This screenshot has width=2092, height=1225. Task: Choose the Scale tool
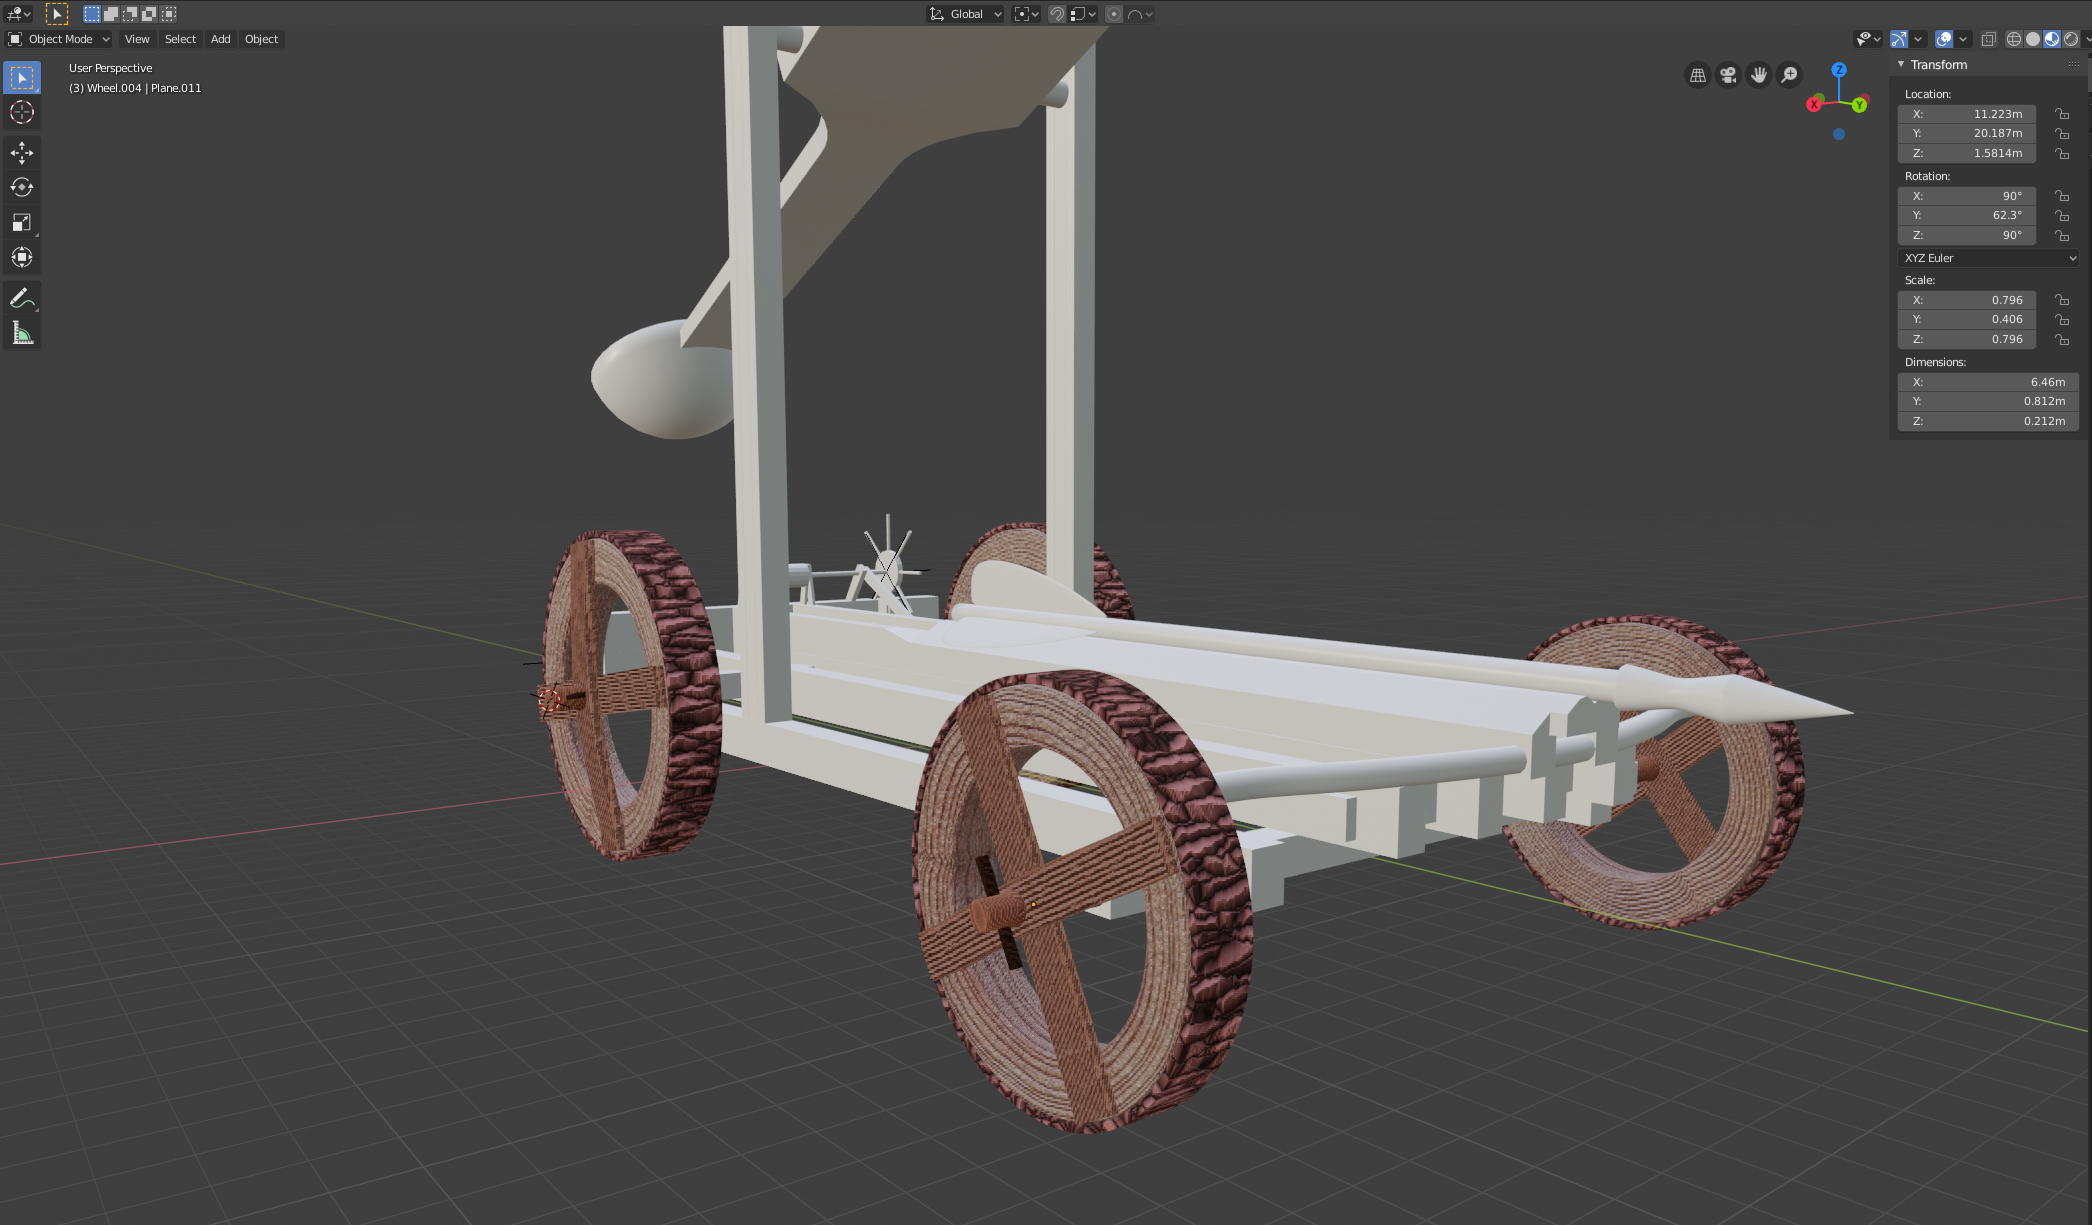click(22, 222)
